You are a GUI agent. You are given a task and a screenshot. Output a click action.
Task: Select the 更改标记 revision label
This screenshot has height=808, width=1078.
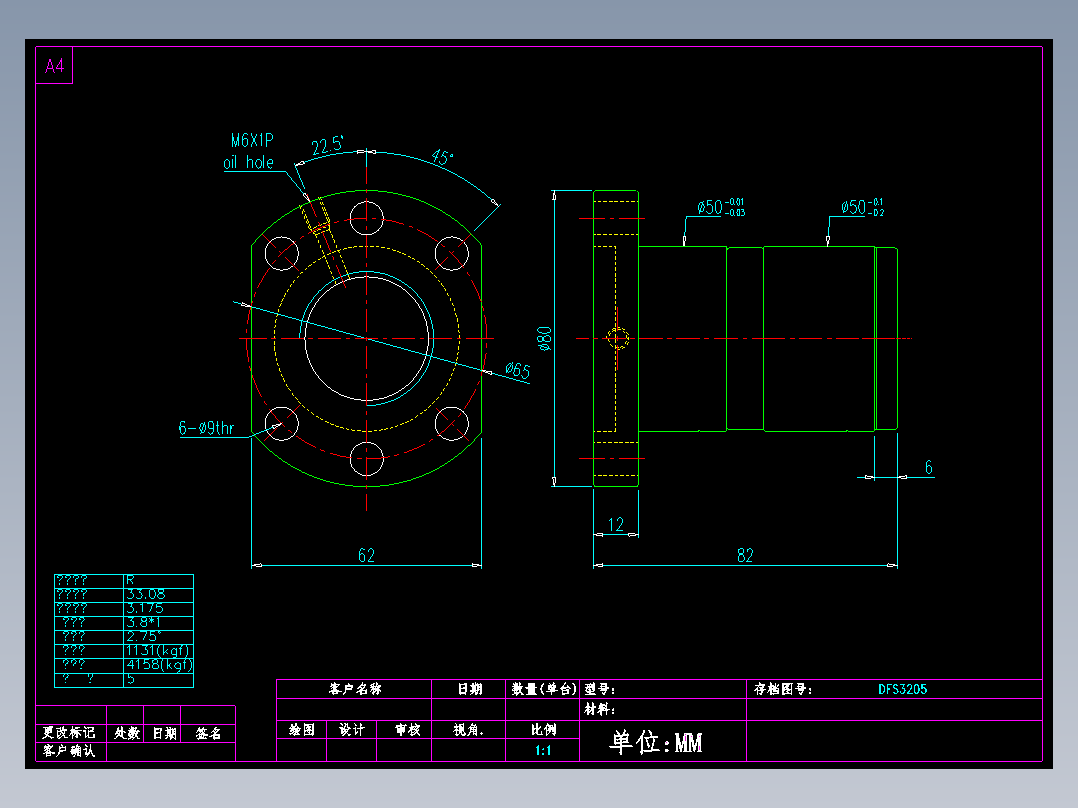69,733
